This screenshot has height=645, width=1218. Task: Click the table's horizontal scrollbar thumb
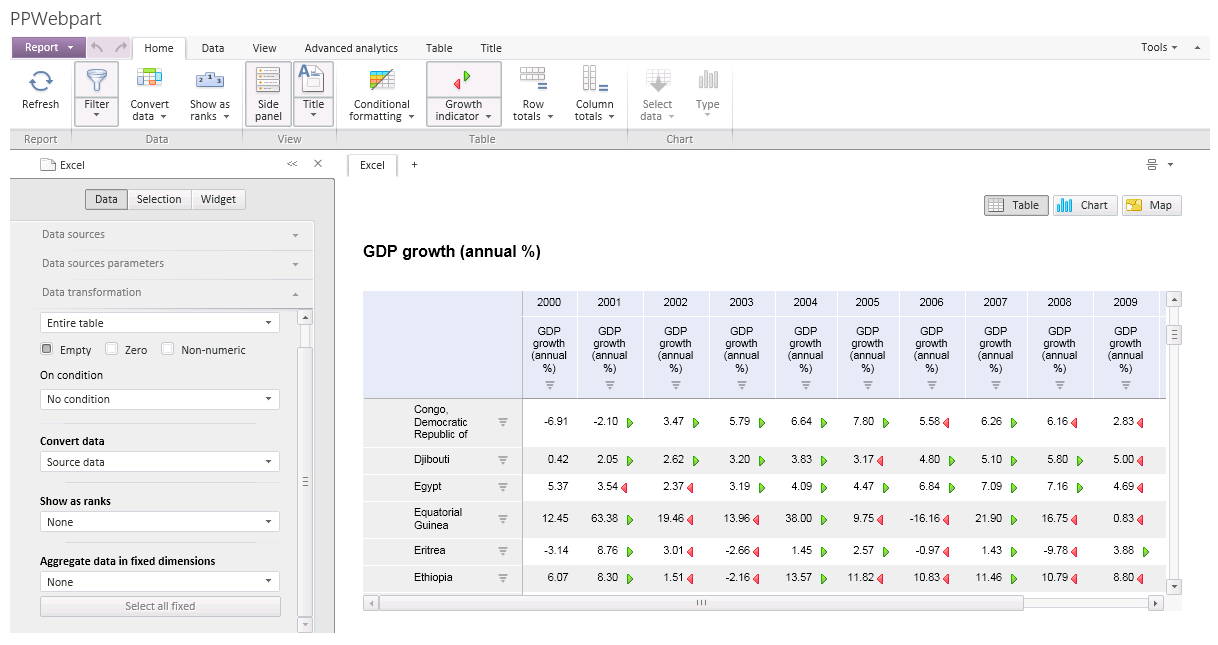[701, 603]
